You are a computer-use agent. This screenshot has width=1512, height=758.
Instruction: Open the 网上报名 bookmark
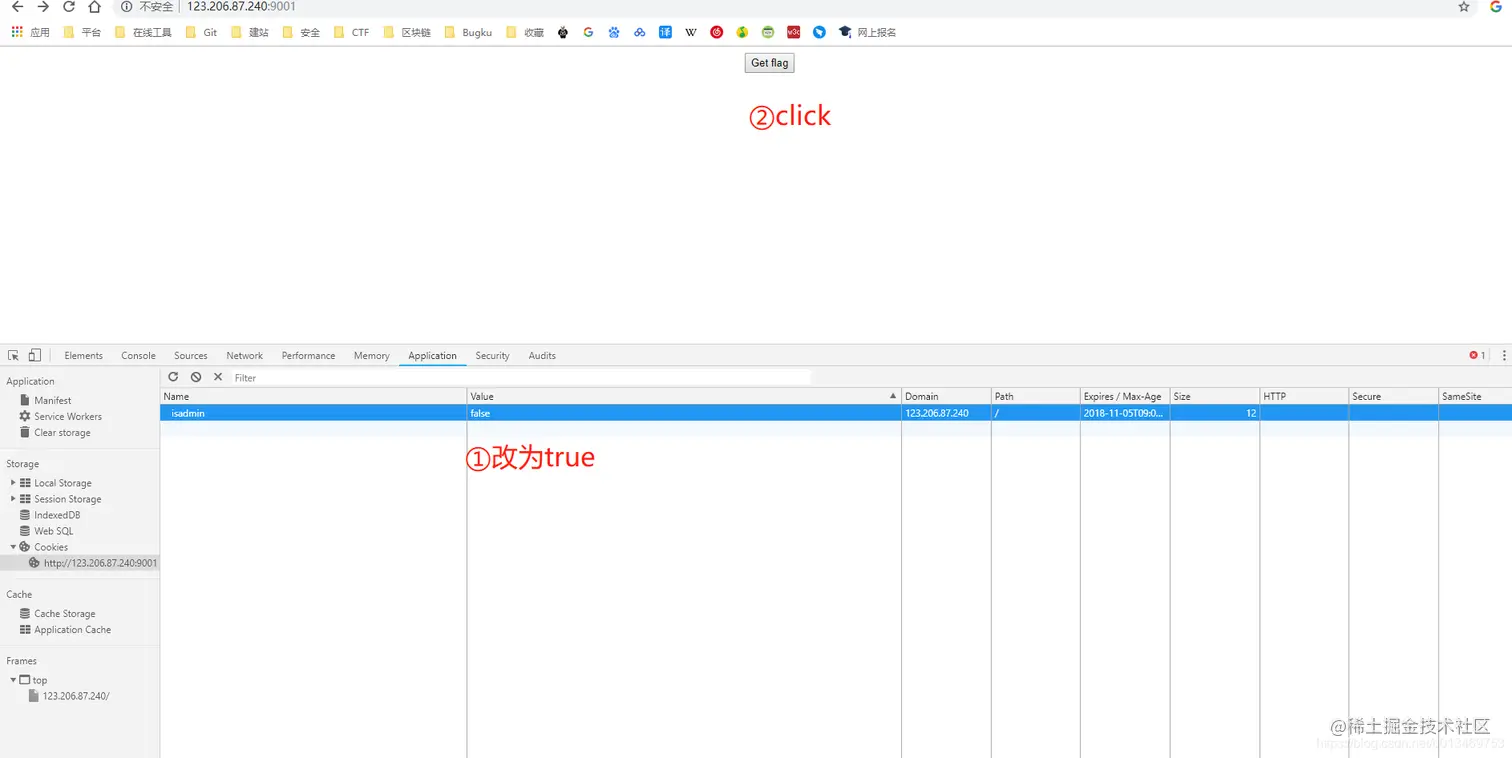coord(867,32)
